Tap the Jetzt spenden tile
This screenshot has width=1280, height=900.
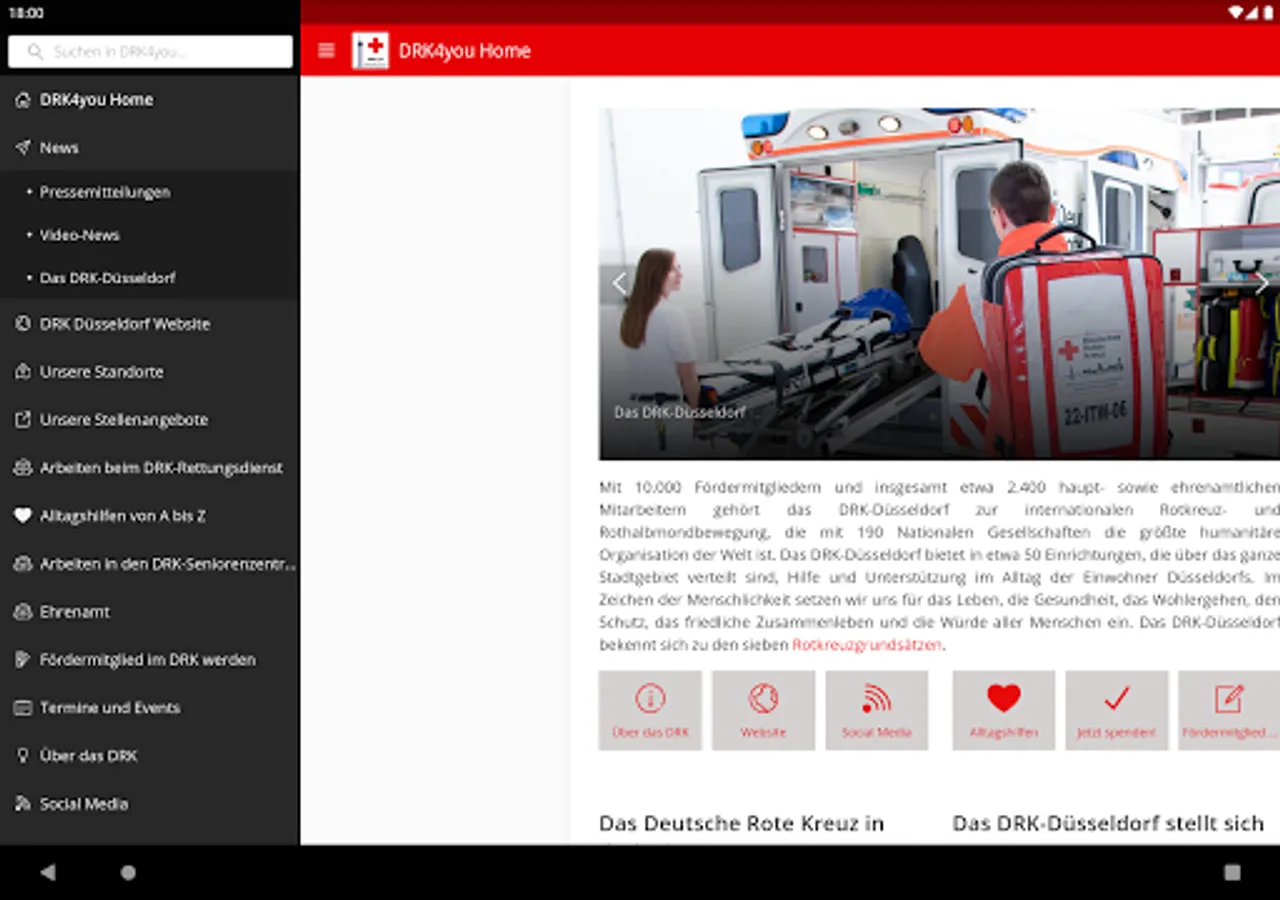click(x=1117, y=710)
